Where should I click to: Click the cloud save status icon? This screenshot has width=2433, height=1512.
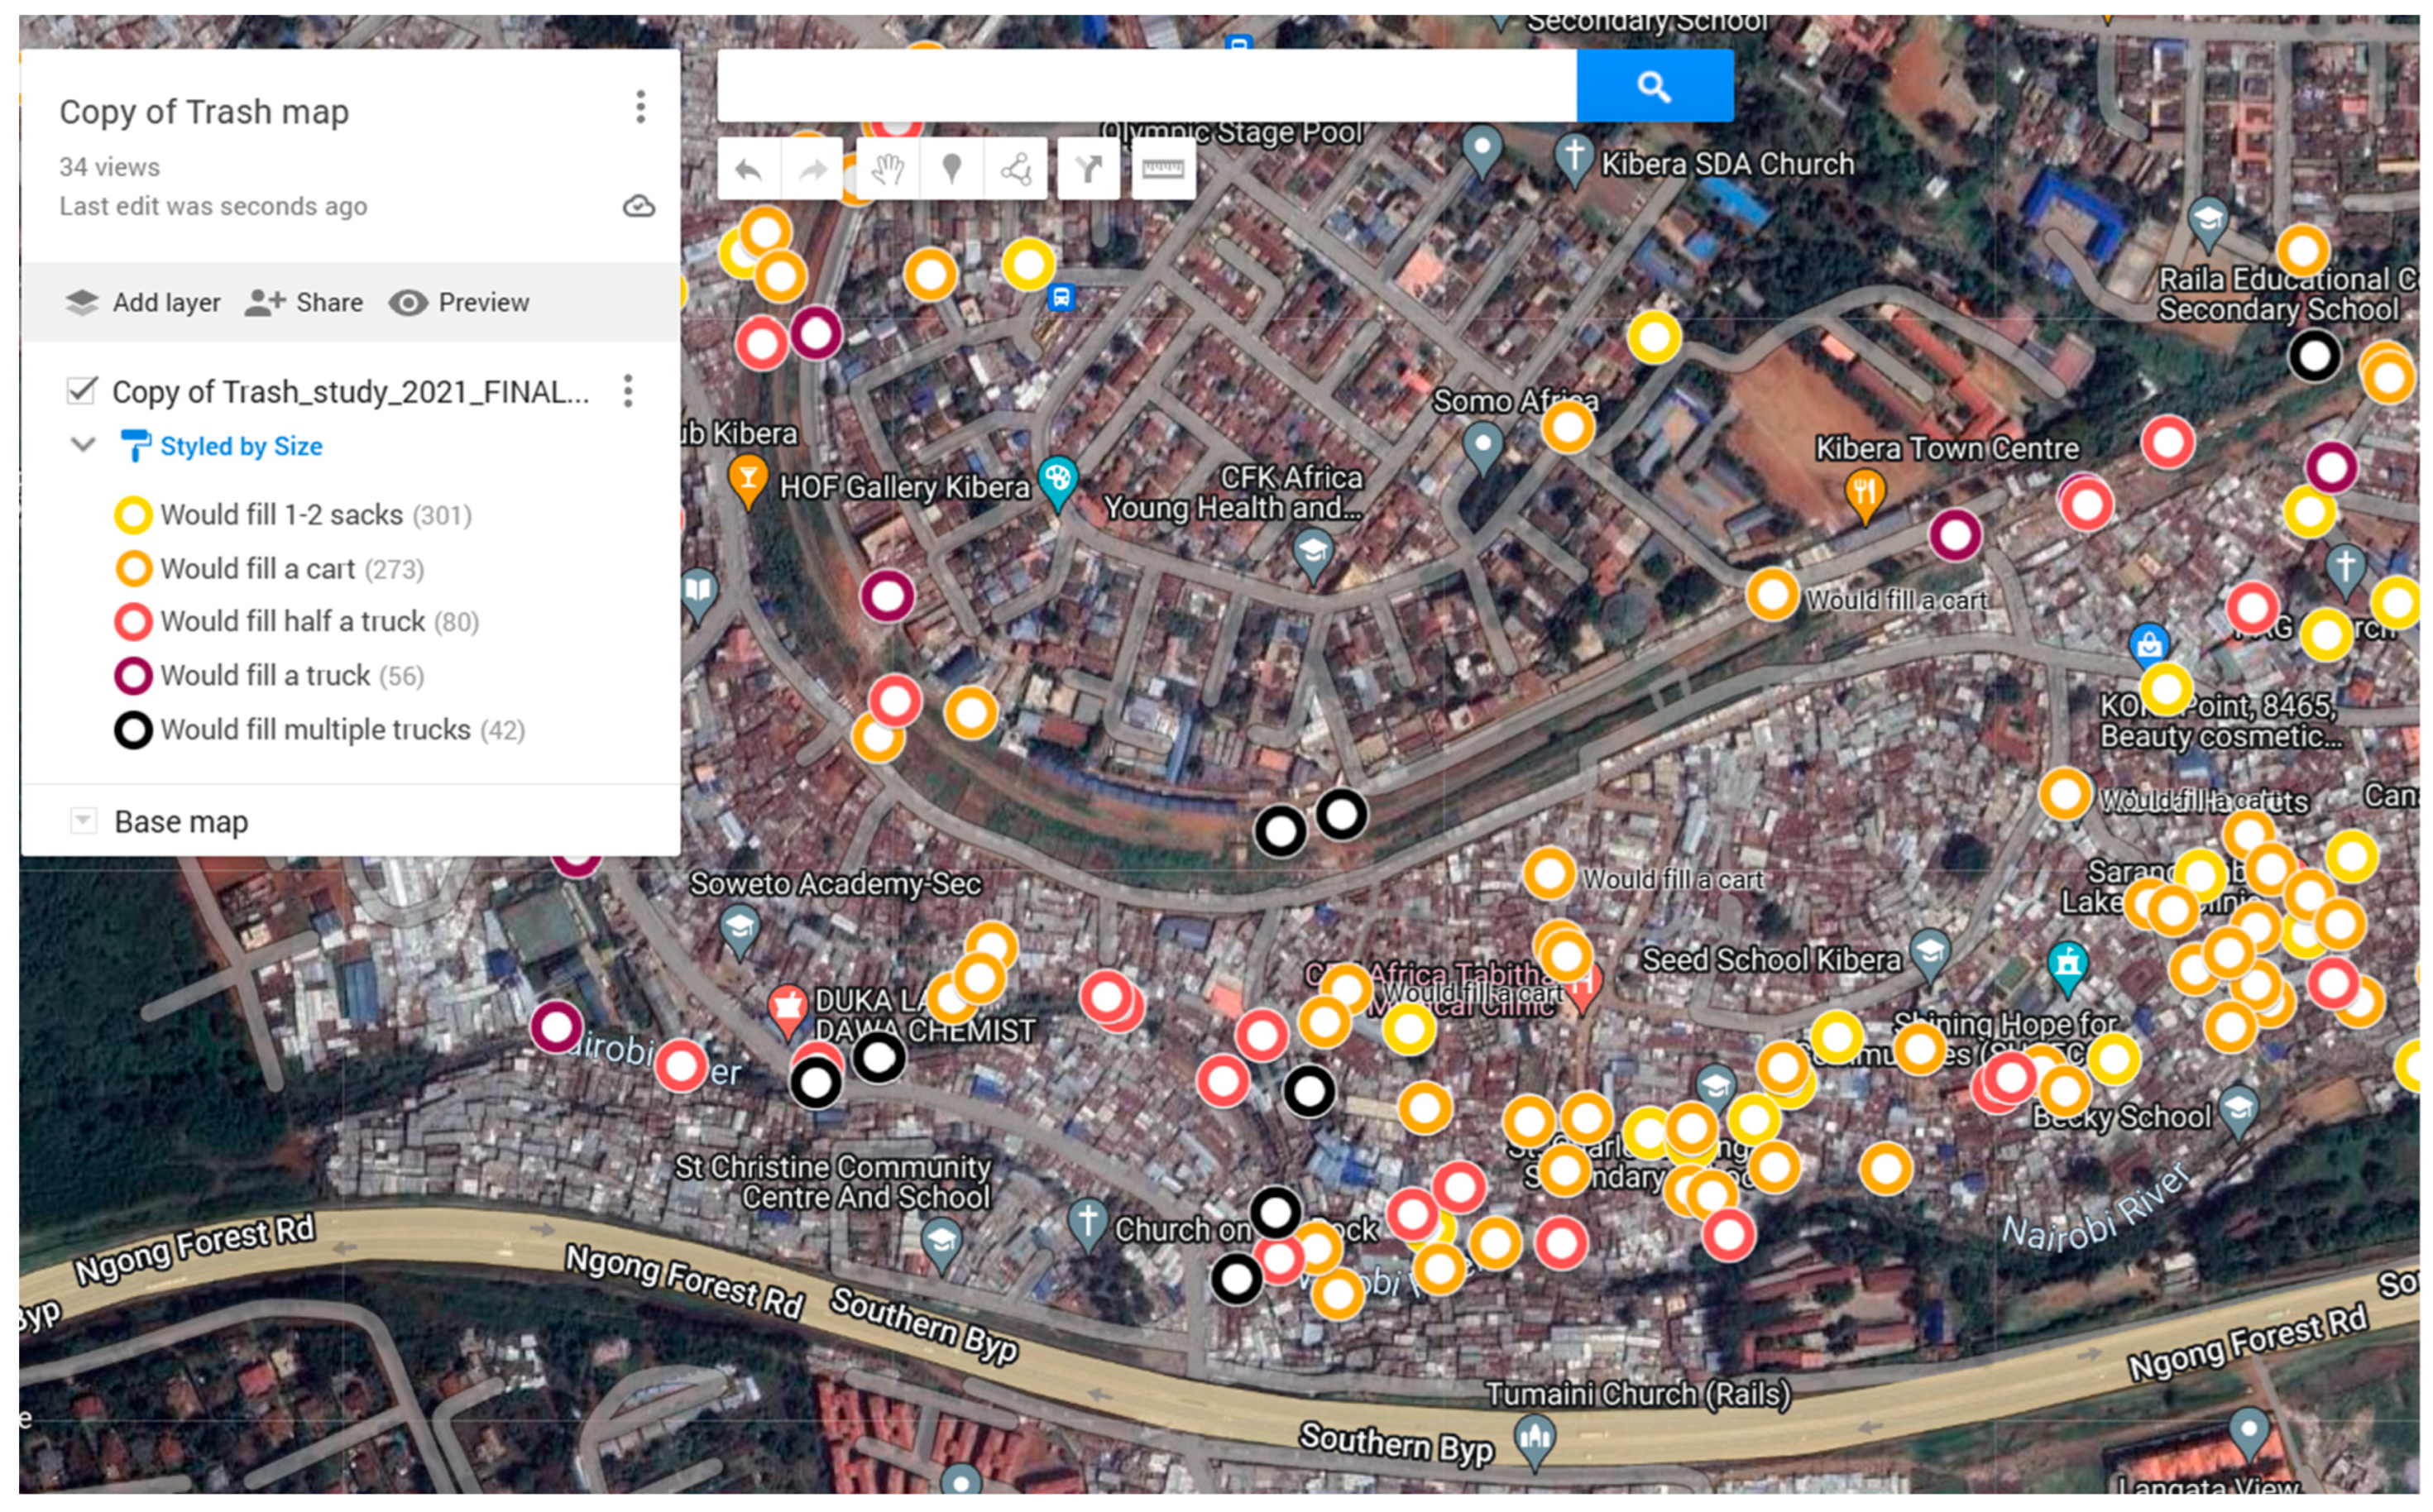[638, 206]
